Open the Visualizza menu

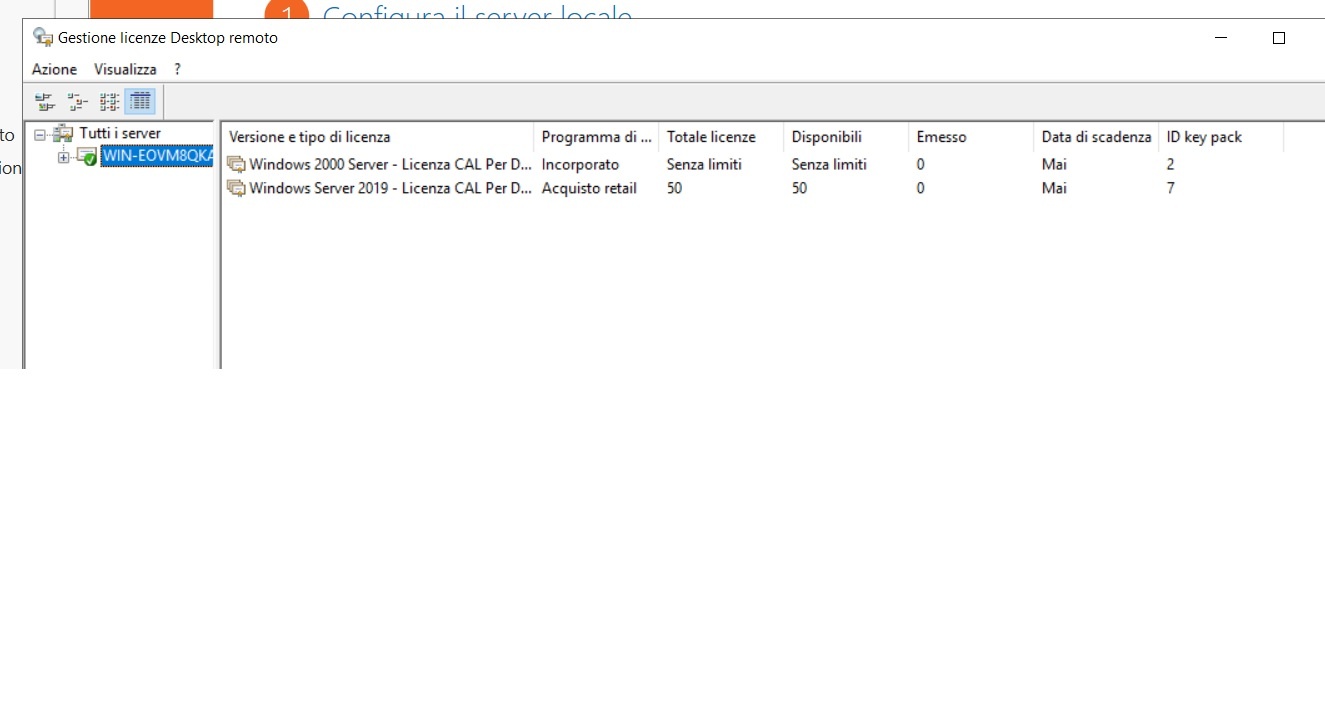click(x=125, y=69)
